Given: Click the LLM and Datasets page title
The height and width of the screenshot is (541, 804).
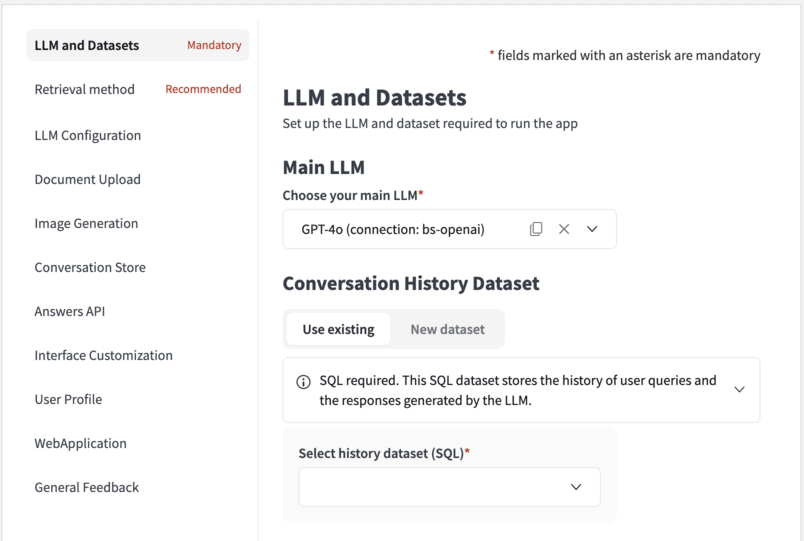Looking at the screenshot, I should [x=374, y=98].
